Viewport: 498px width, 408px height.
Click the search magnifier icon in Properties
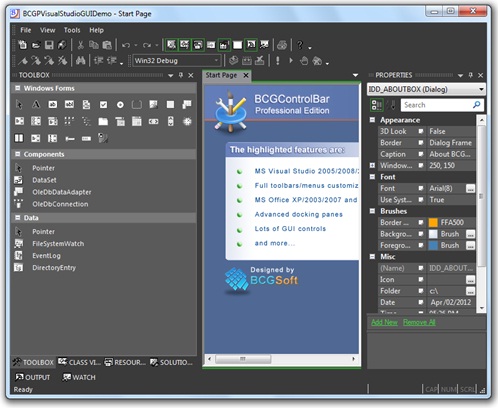click(x=477, y=105)
